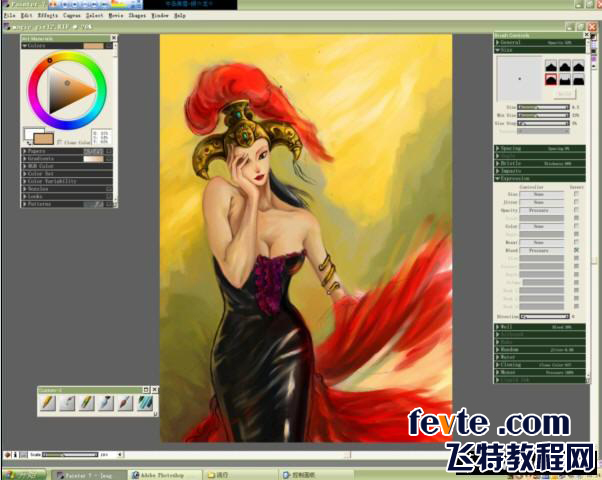Select the first brush tip profile icon
Image resolution: width=602 pixels, height=480 pixels.
[551, 66]
